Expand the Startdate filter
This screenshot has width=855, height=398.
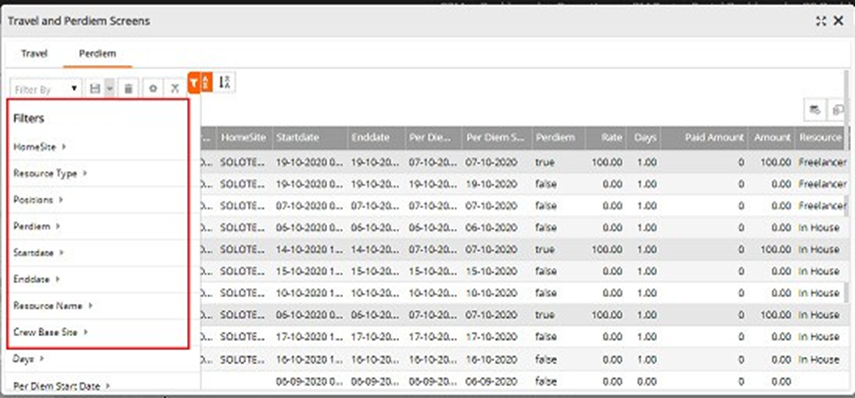coord(38,253)
